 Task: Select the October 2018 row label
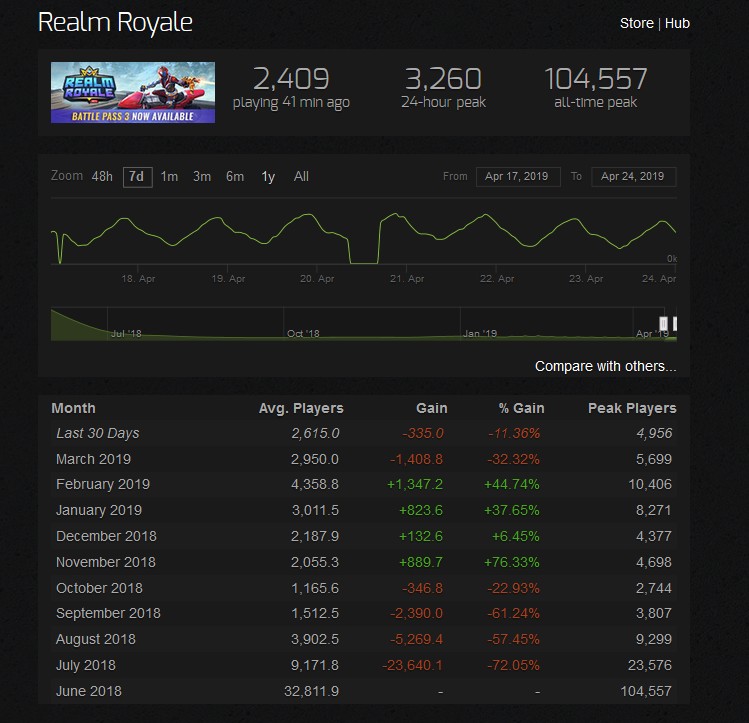pos(99,588)
